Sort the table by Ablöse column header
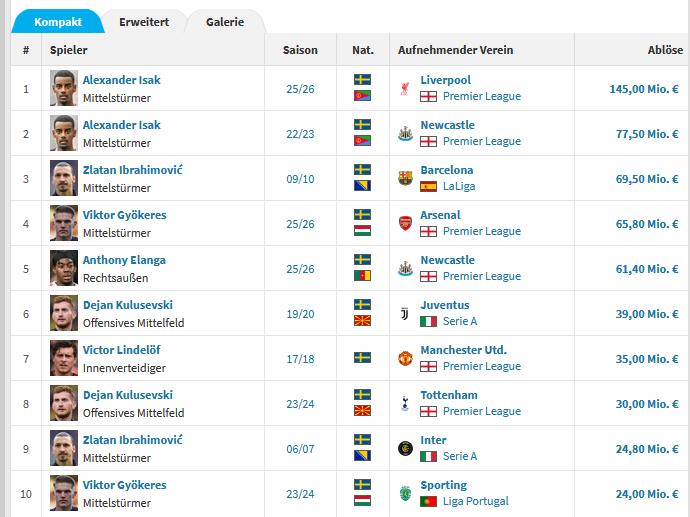Screen dimensions: 690x517 [664, 50]
